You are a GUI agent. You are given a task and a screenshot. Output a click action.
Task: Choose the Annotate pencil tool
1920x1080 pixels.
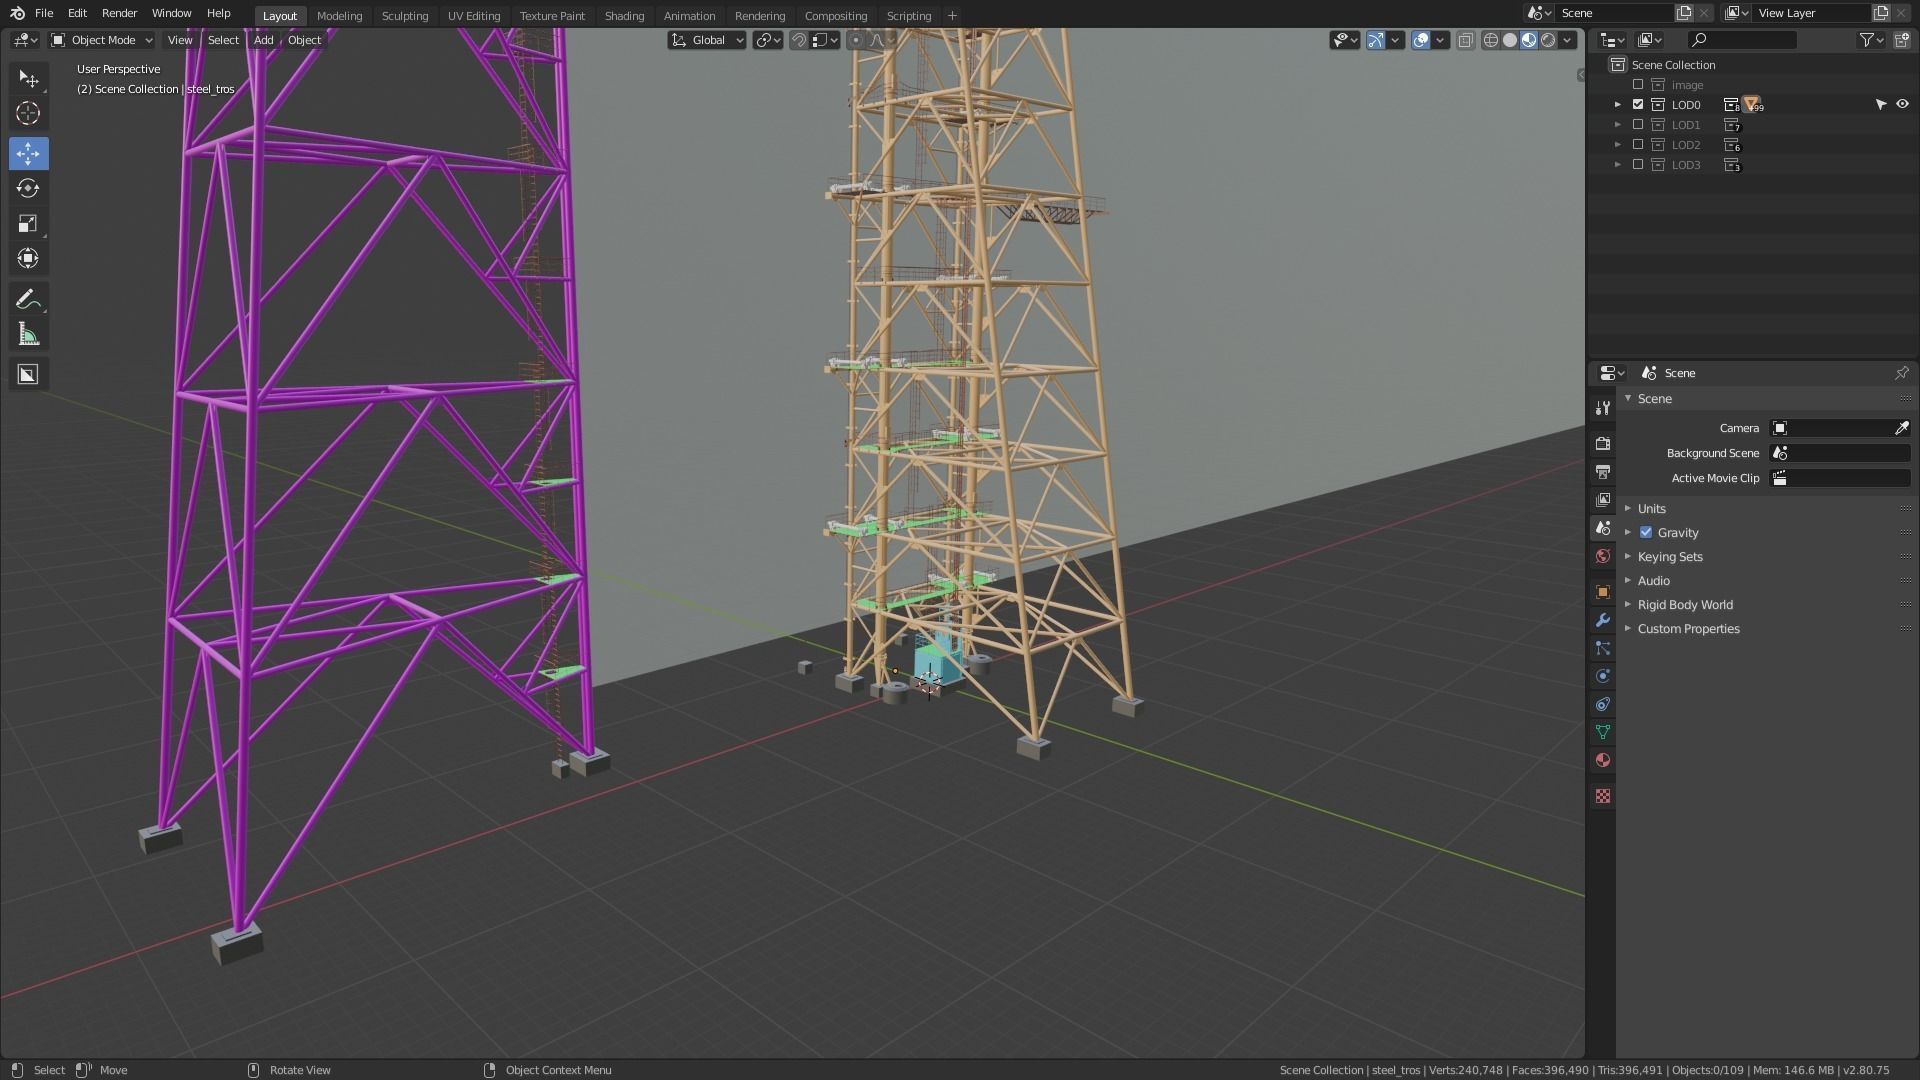click(28, 299)
